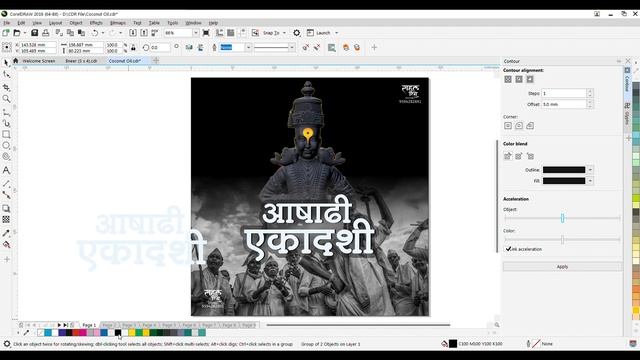This screenshot has height=360, width=640.
Task: Select the mitered corner option
Action: point(508,126)
